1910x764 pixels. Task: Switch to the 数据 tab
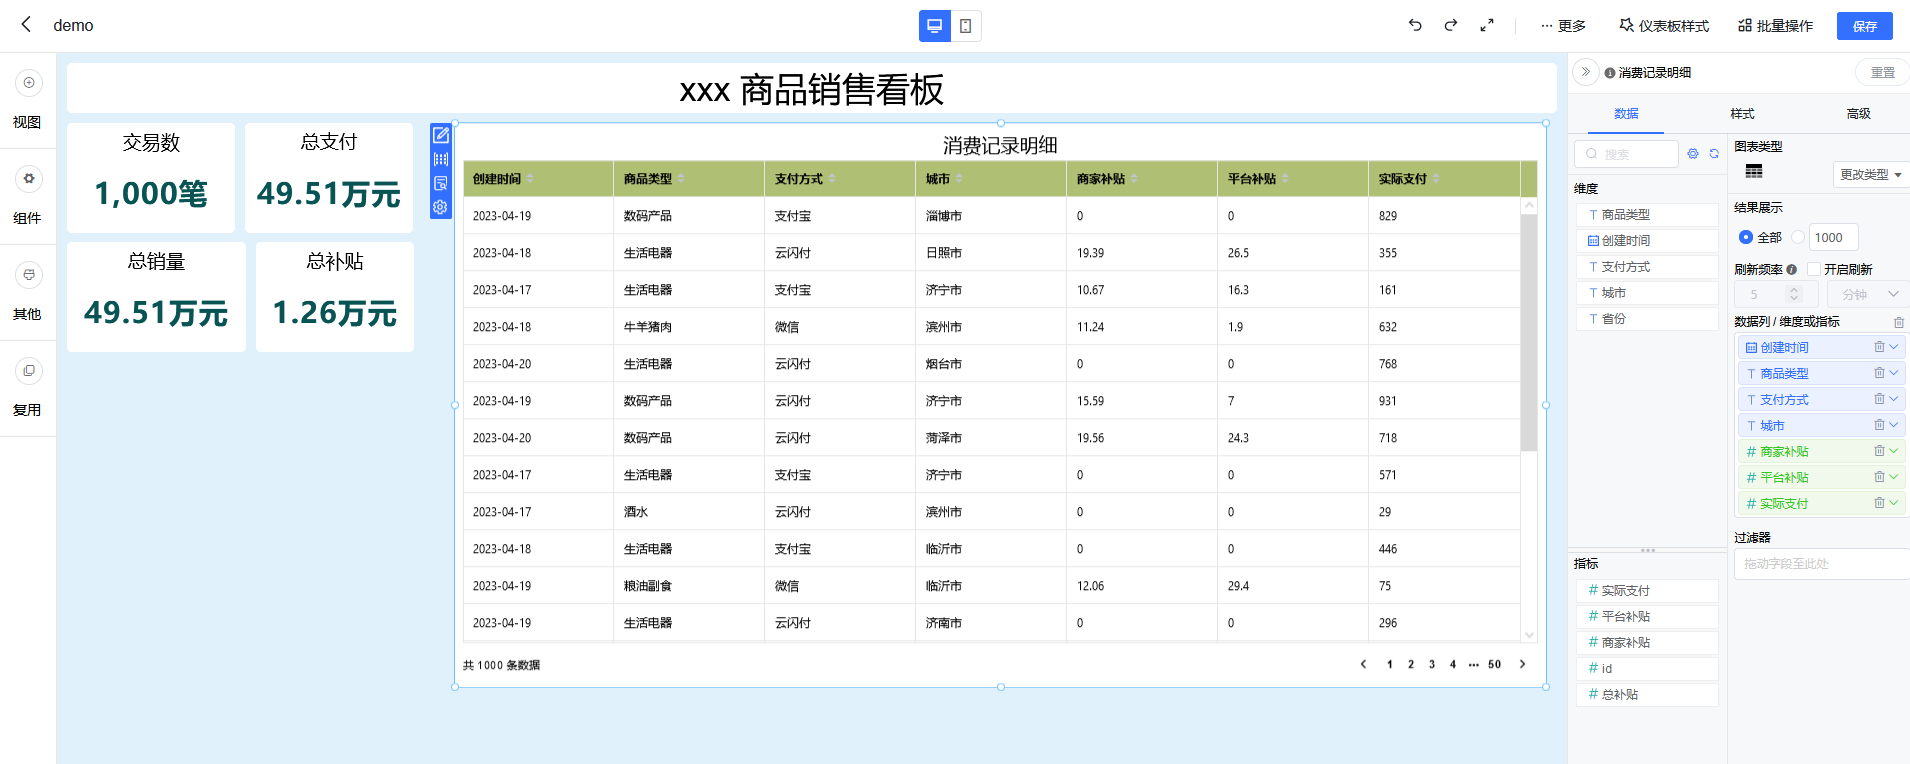[1626, 114]
